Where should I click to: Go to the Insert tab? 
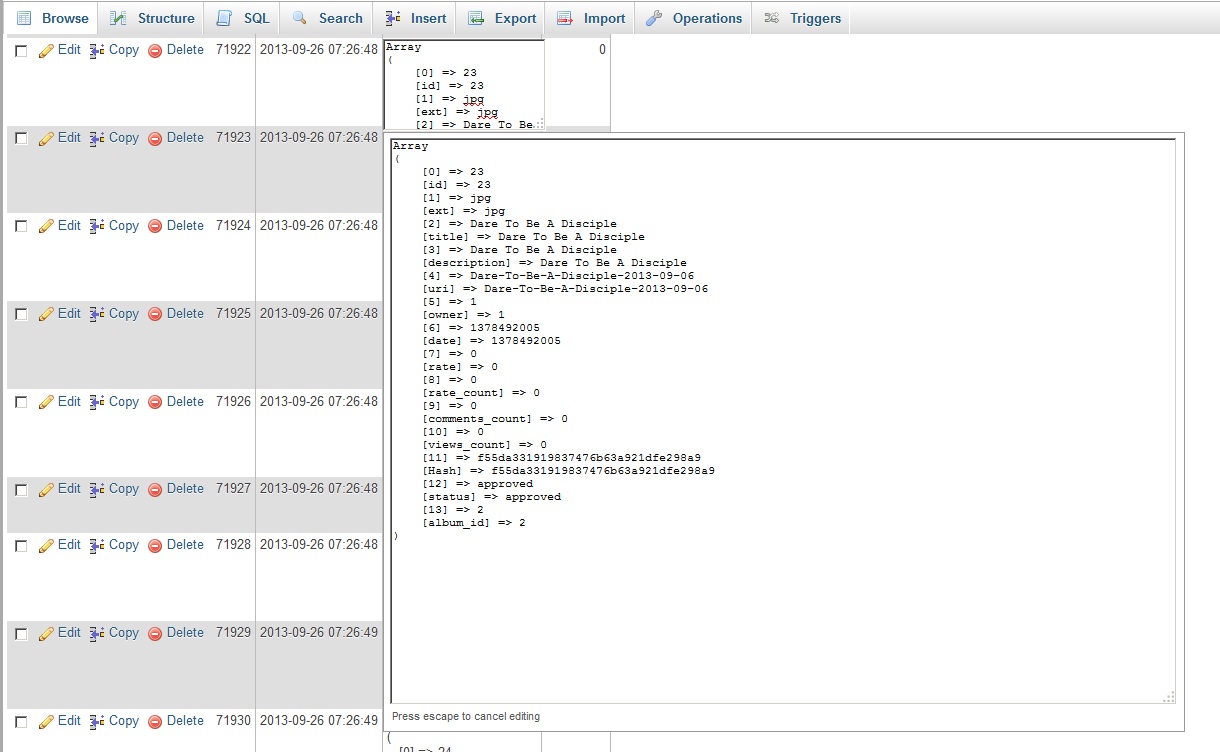(x=416, y=18)
